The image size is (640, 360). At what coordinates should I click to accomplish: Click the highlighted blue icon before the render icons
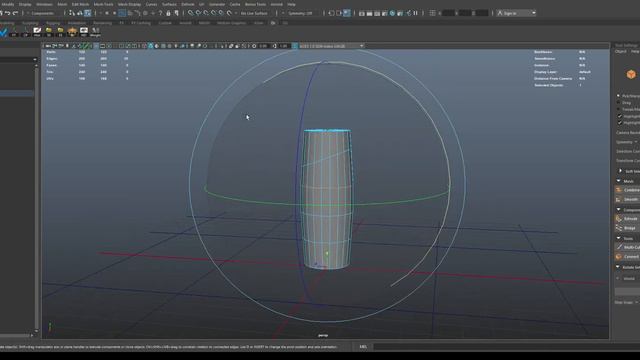(347, 13)
